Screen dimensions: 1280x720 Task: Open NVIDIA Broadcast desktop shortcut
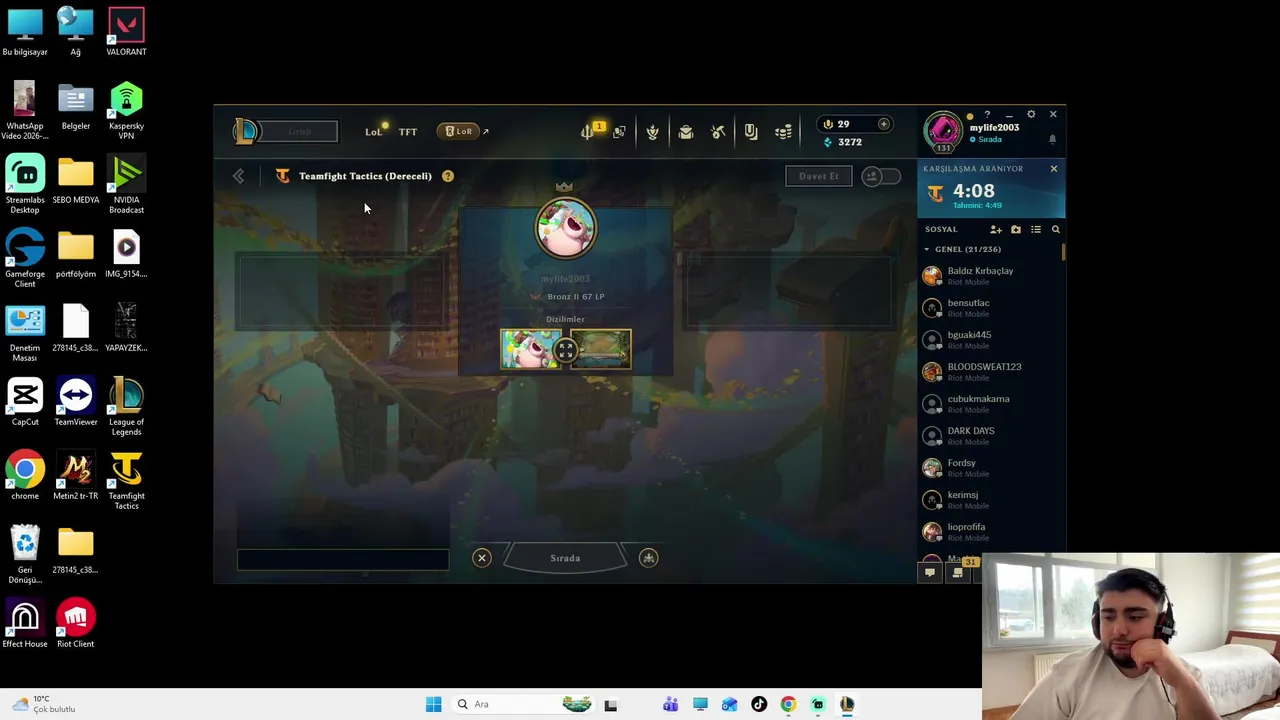point(126,185)
